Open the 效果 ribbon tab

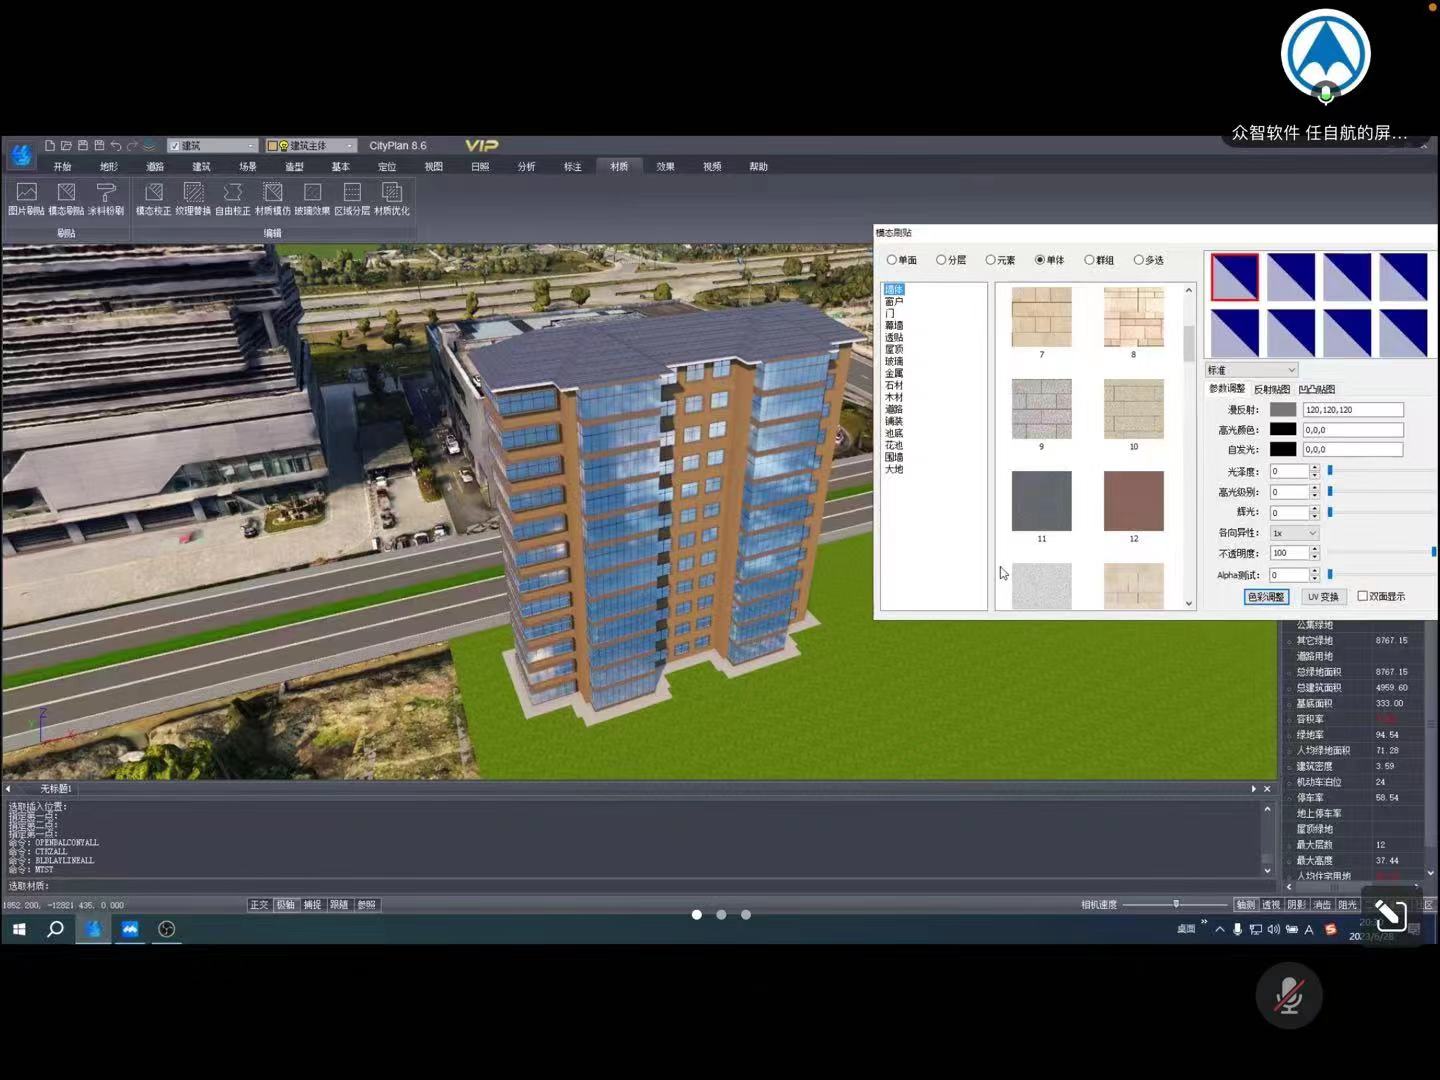point(665,167)
